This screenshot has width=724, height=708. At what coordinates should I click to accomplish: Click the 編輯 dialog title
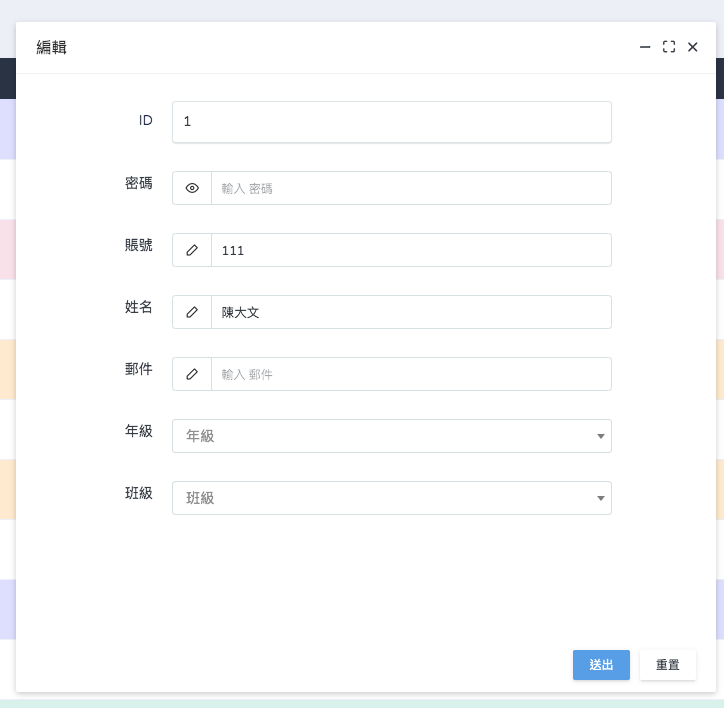pyautogui.click(x=51, y=47)
